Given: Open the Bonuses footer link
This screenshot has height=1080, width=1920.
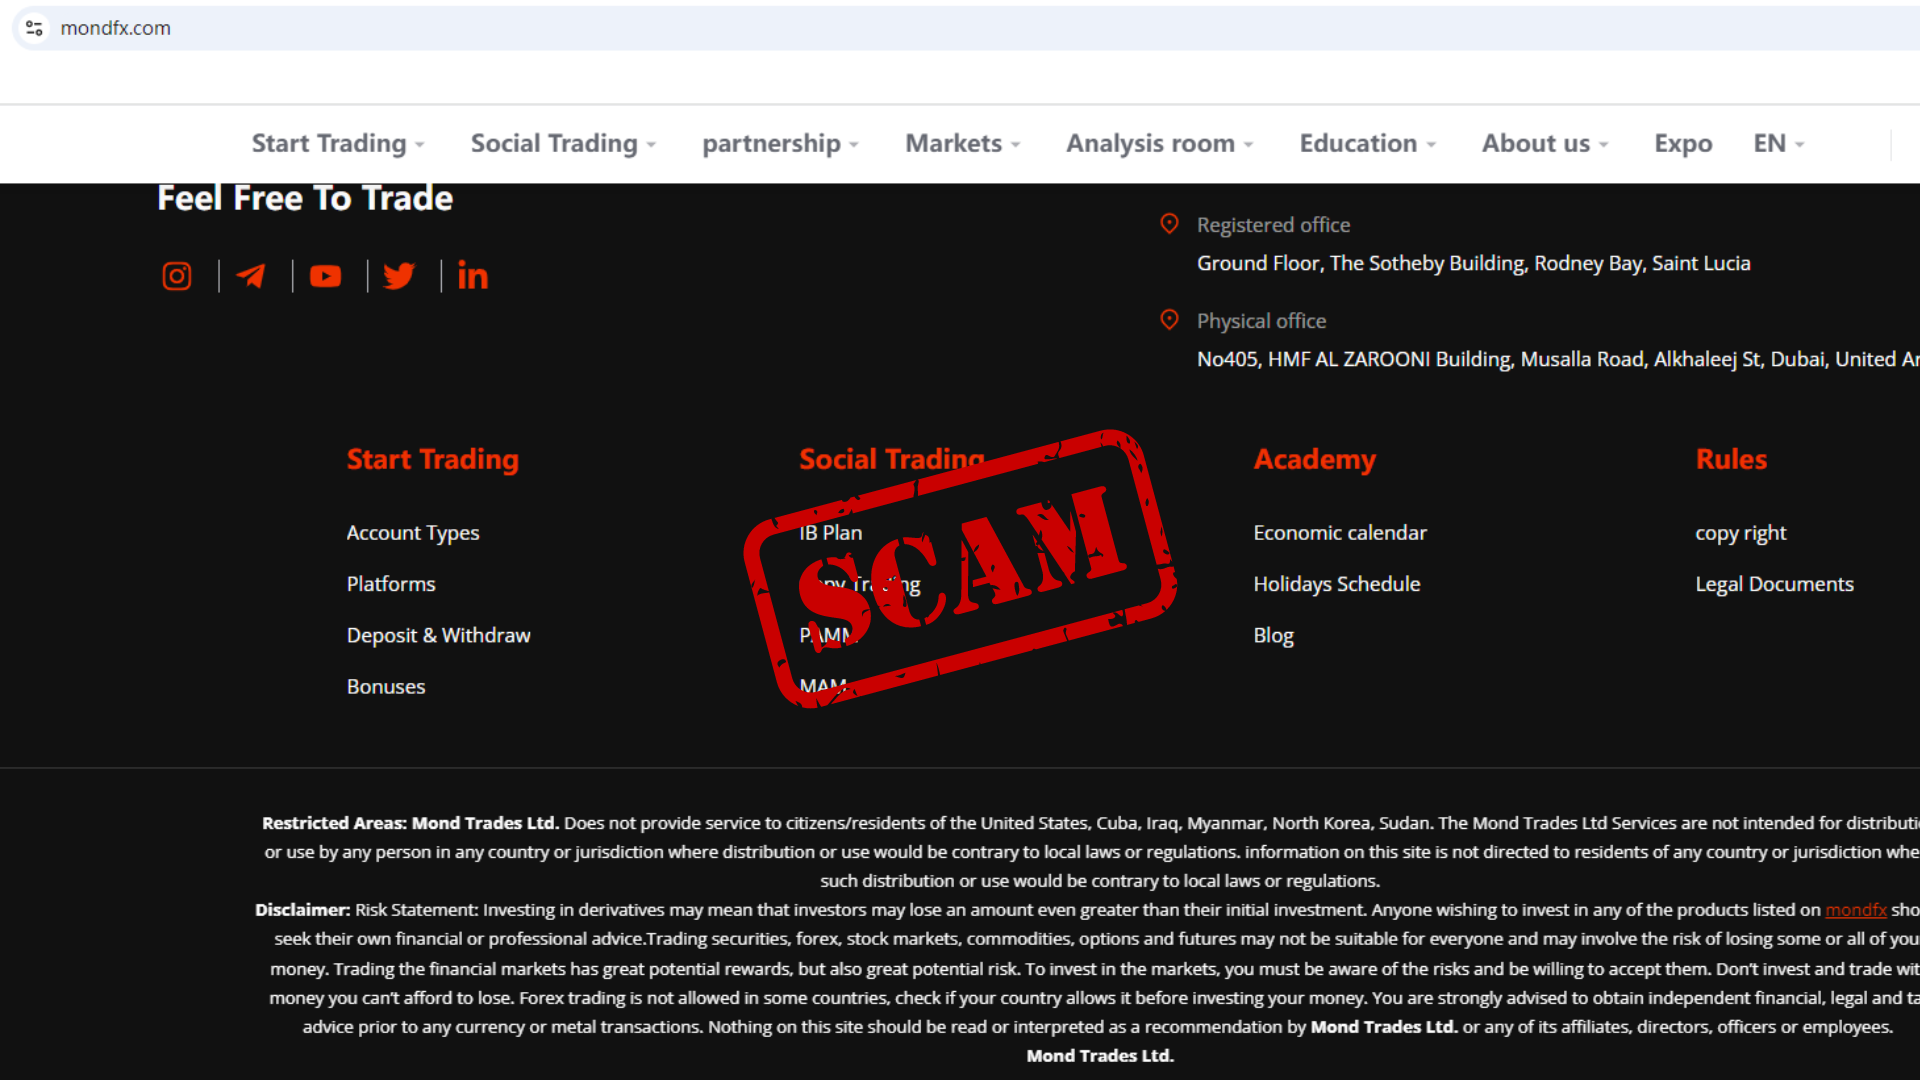Looking at the screenshot, I should (x=386, y=687).
